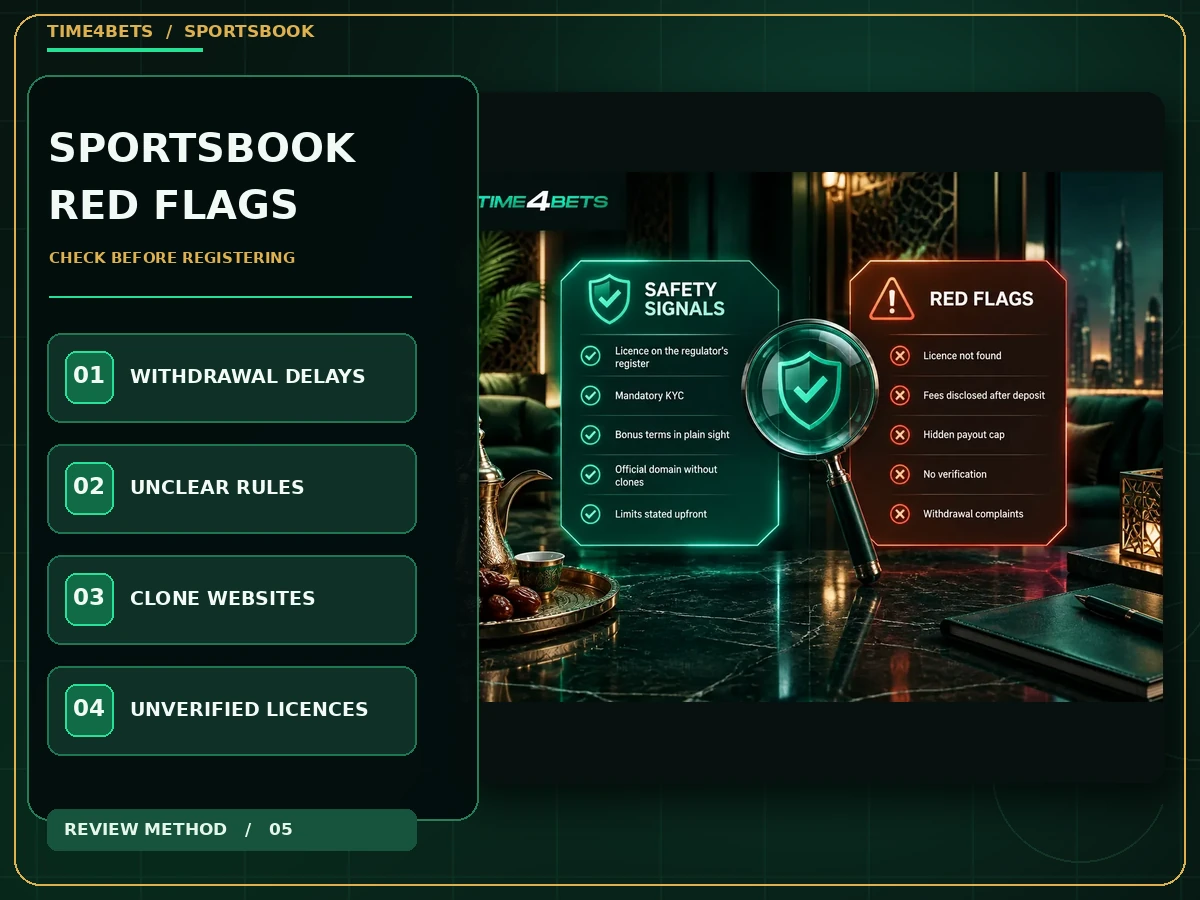Click the 03 number badge
This screenshot has height=900, width=1200.
(x=89, y=599)
